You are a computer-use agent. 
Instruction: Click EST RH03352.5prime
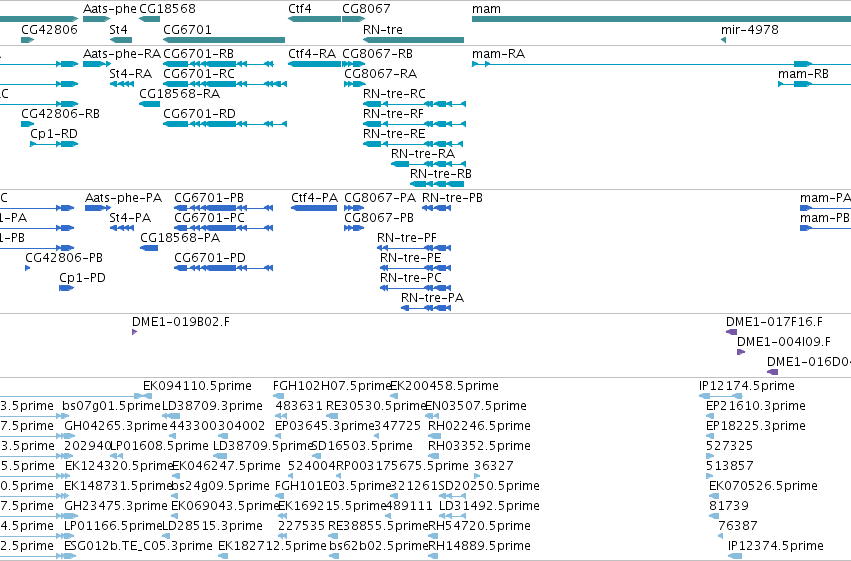coord(433,457)
